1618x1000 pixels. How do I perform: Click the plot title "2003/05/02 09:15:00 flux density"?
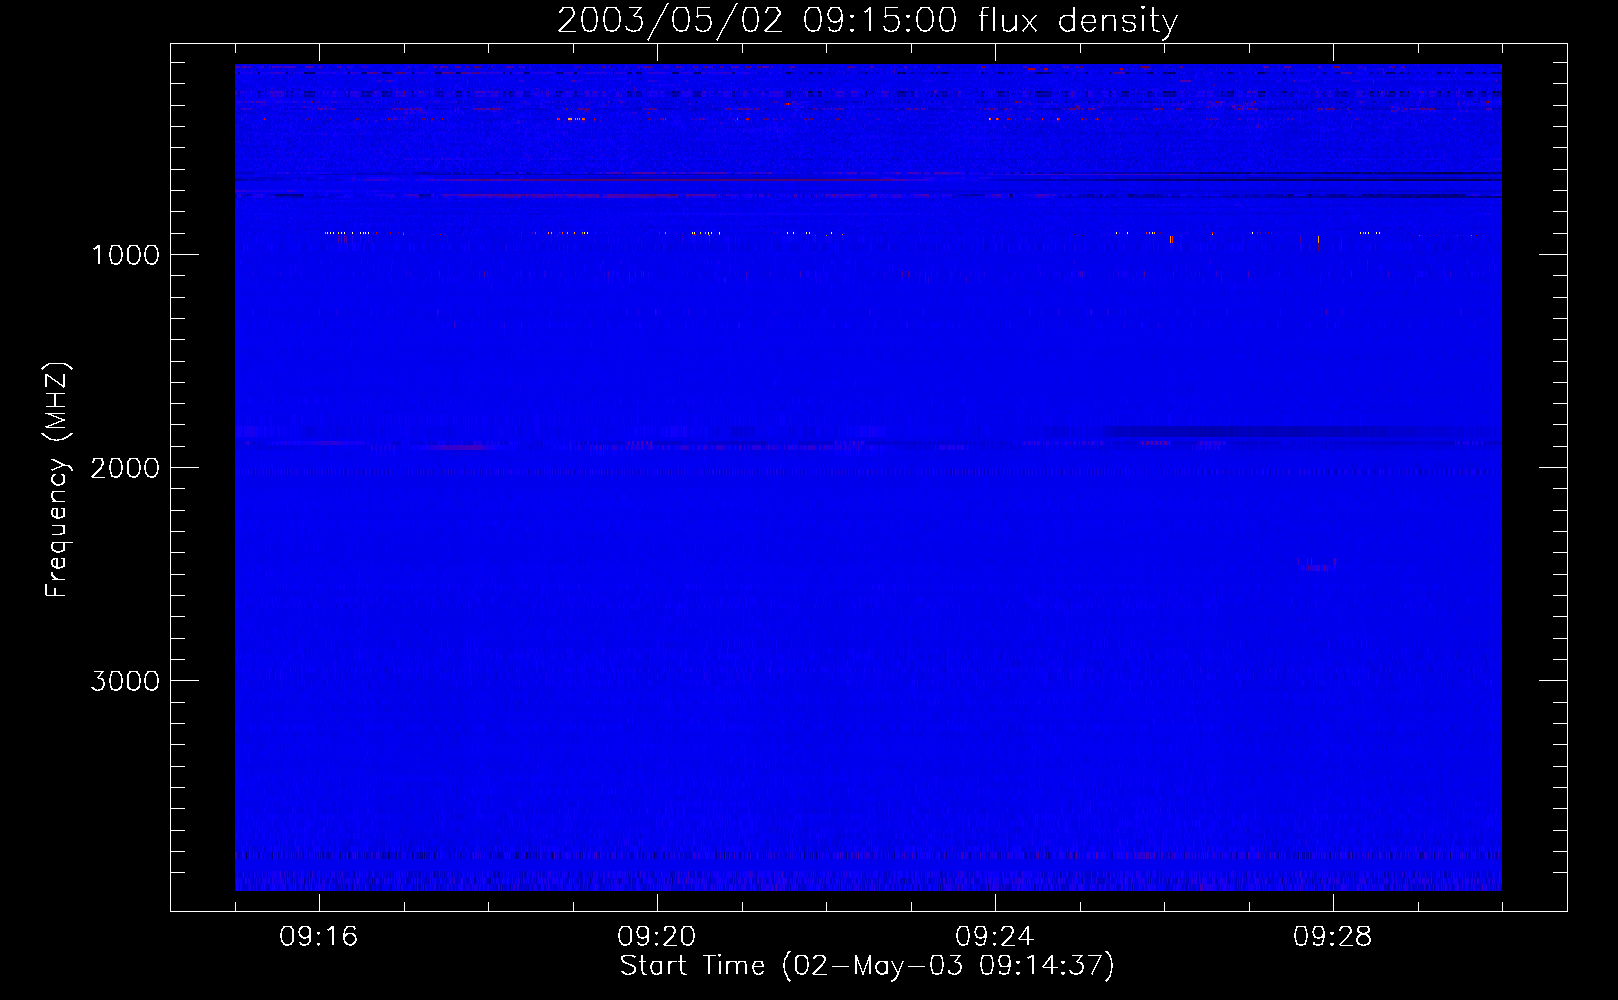pos(867,21)
